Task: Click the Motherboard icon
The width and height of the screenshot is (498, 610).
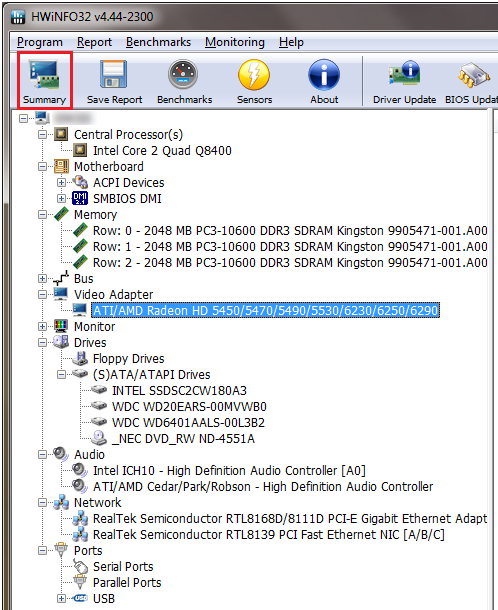Action: (61, 166)
